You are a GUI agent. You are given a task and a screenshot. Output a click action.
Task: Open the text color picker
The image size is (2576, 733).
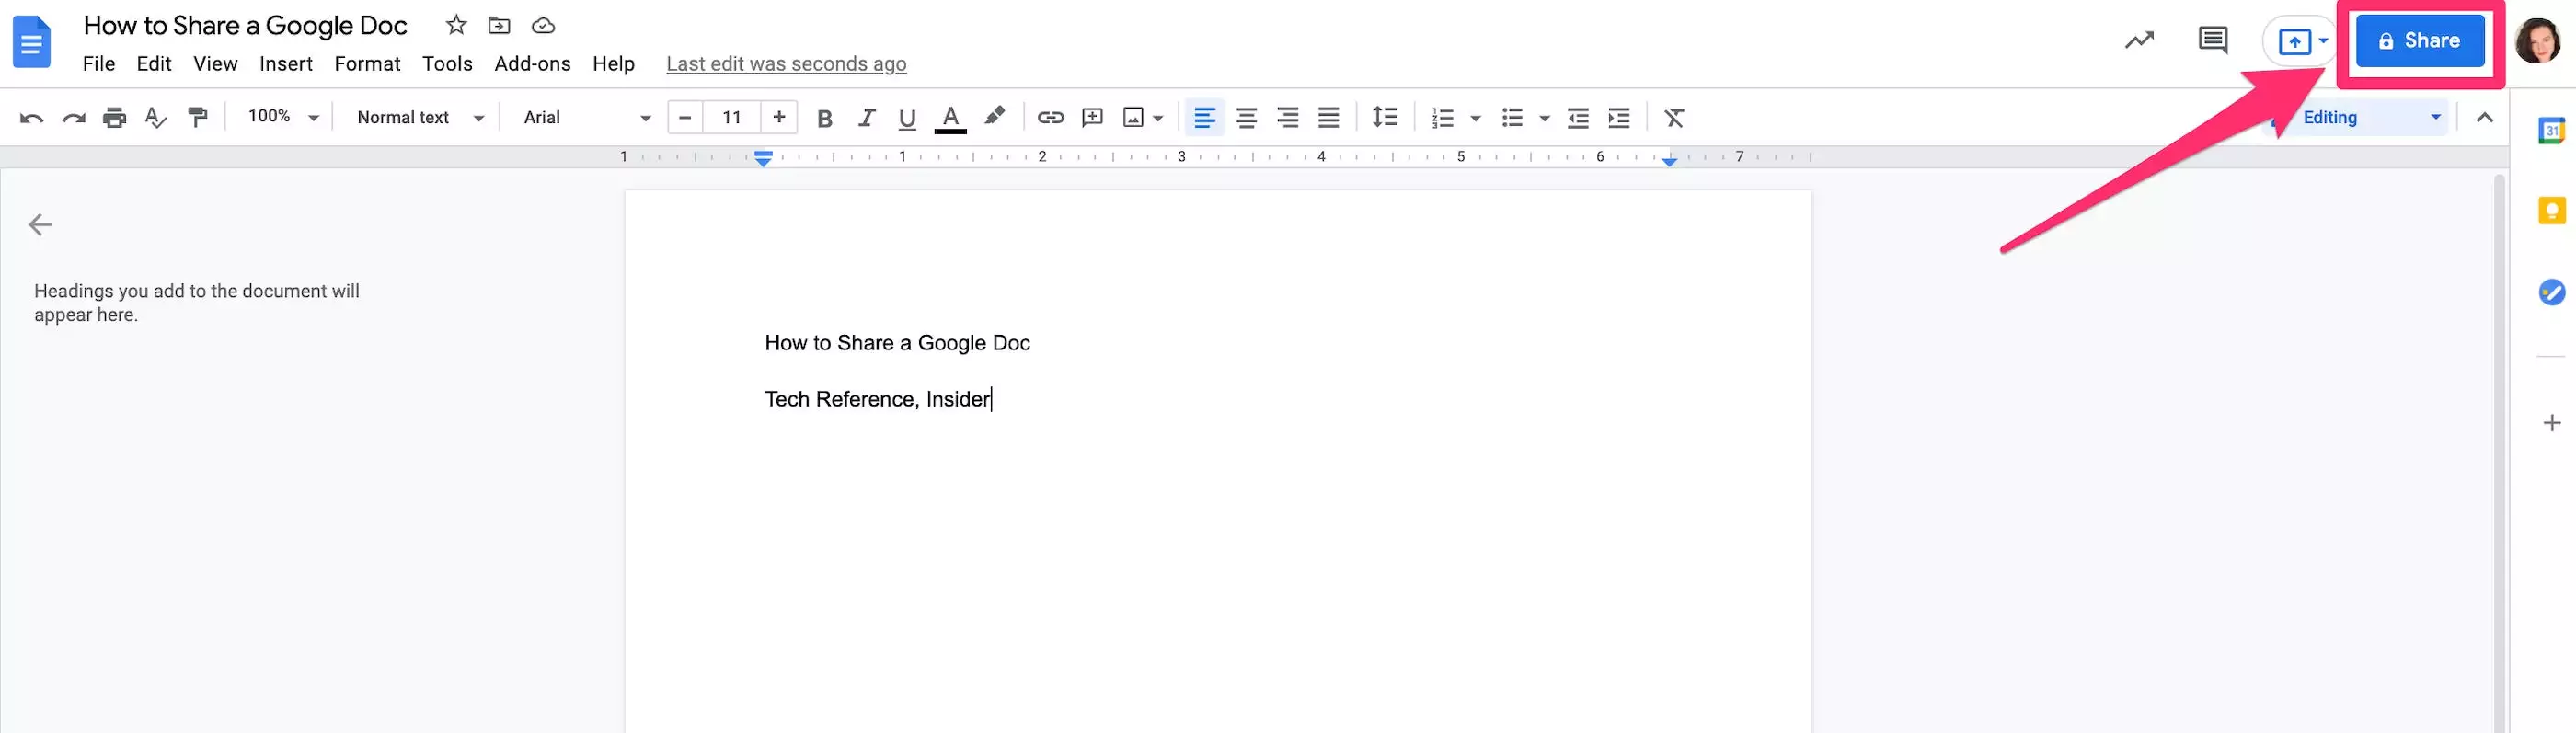[x=950, y=118]
